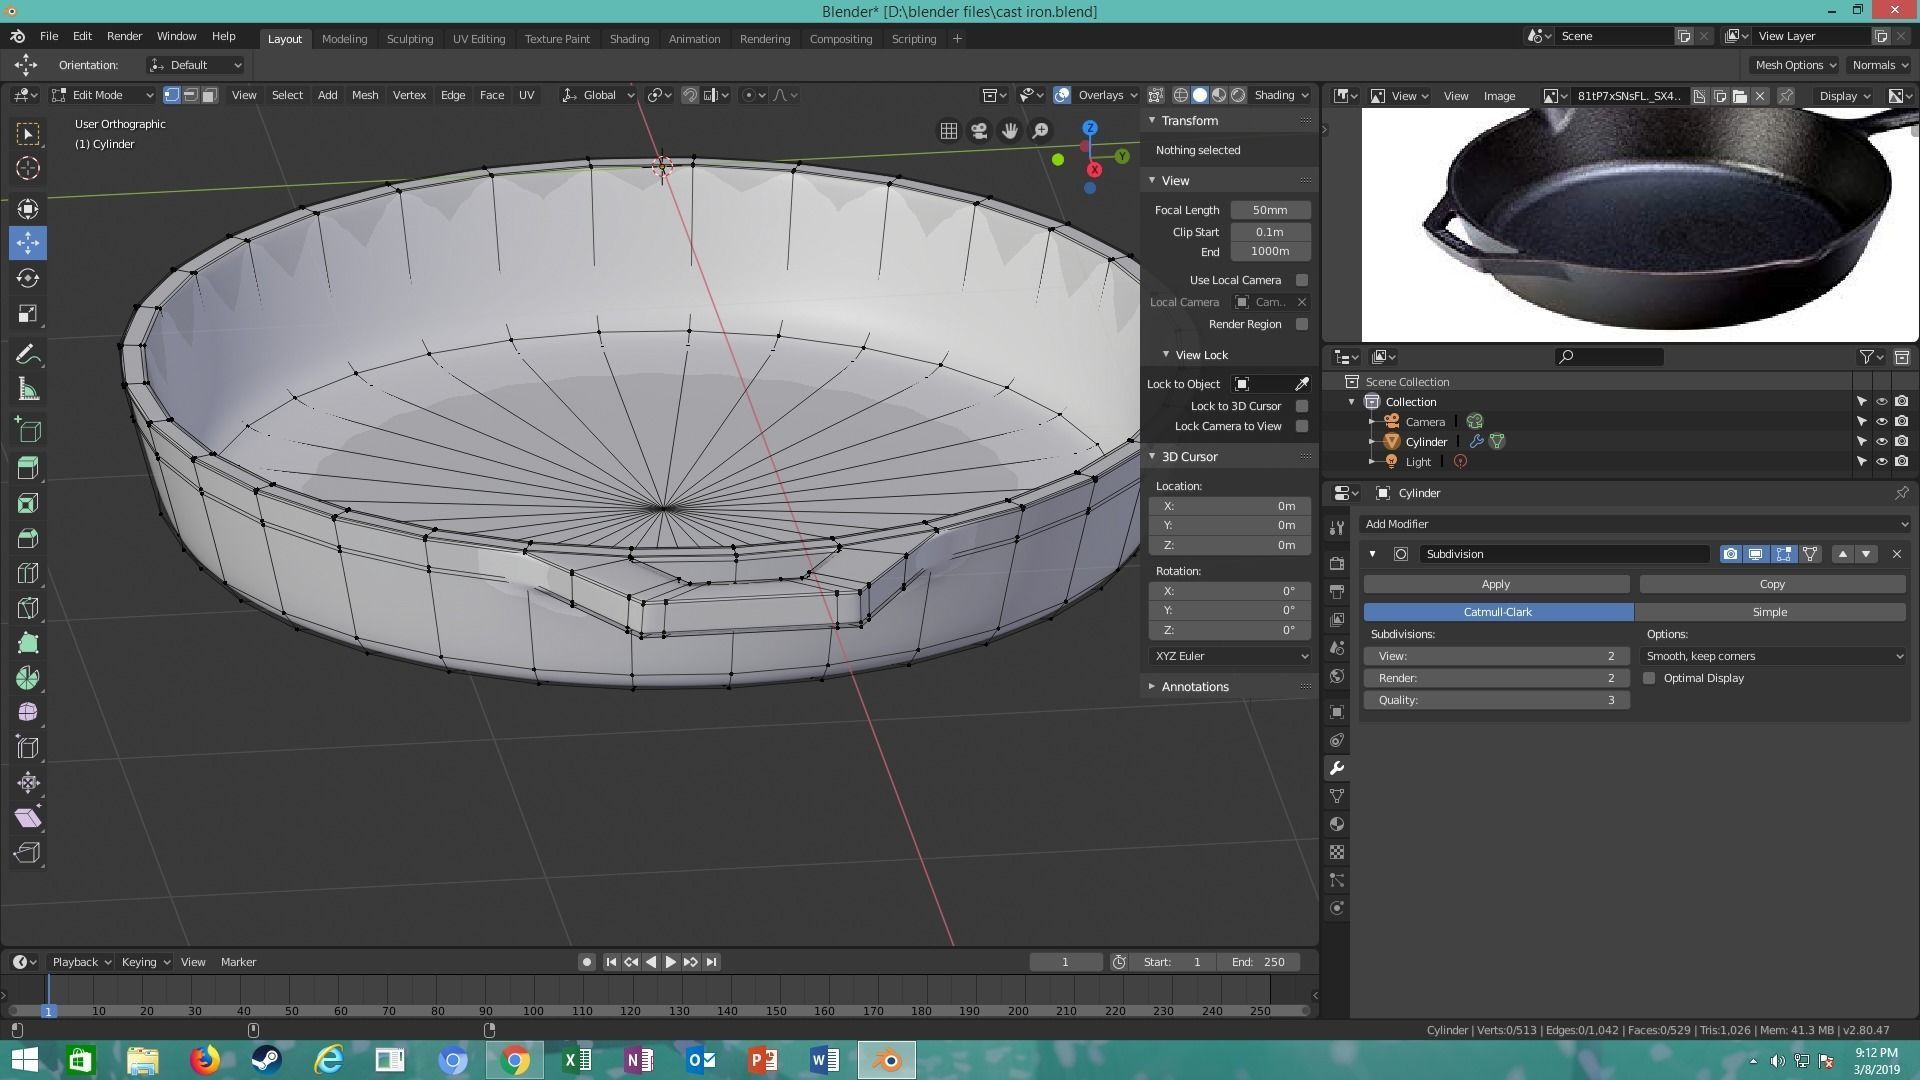Switch to UV Editing workspace tab

click(478, 39)
